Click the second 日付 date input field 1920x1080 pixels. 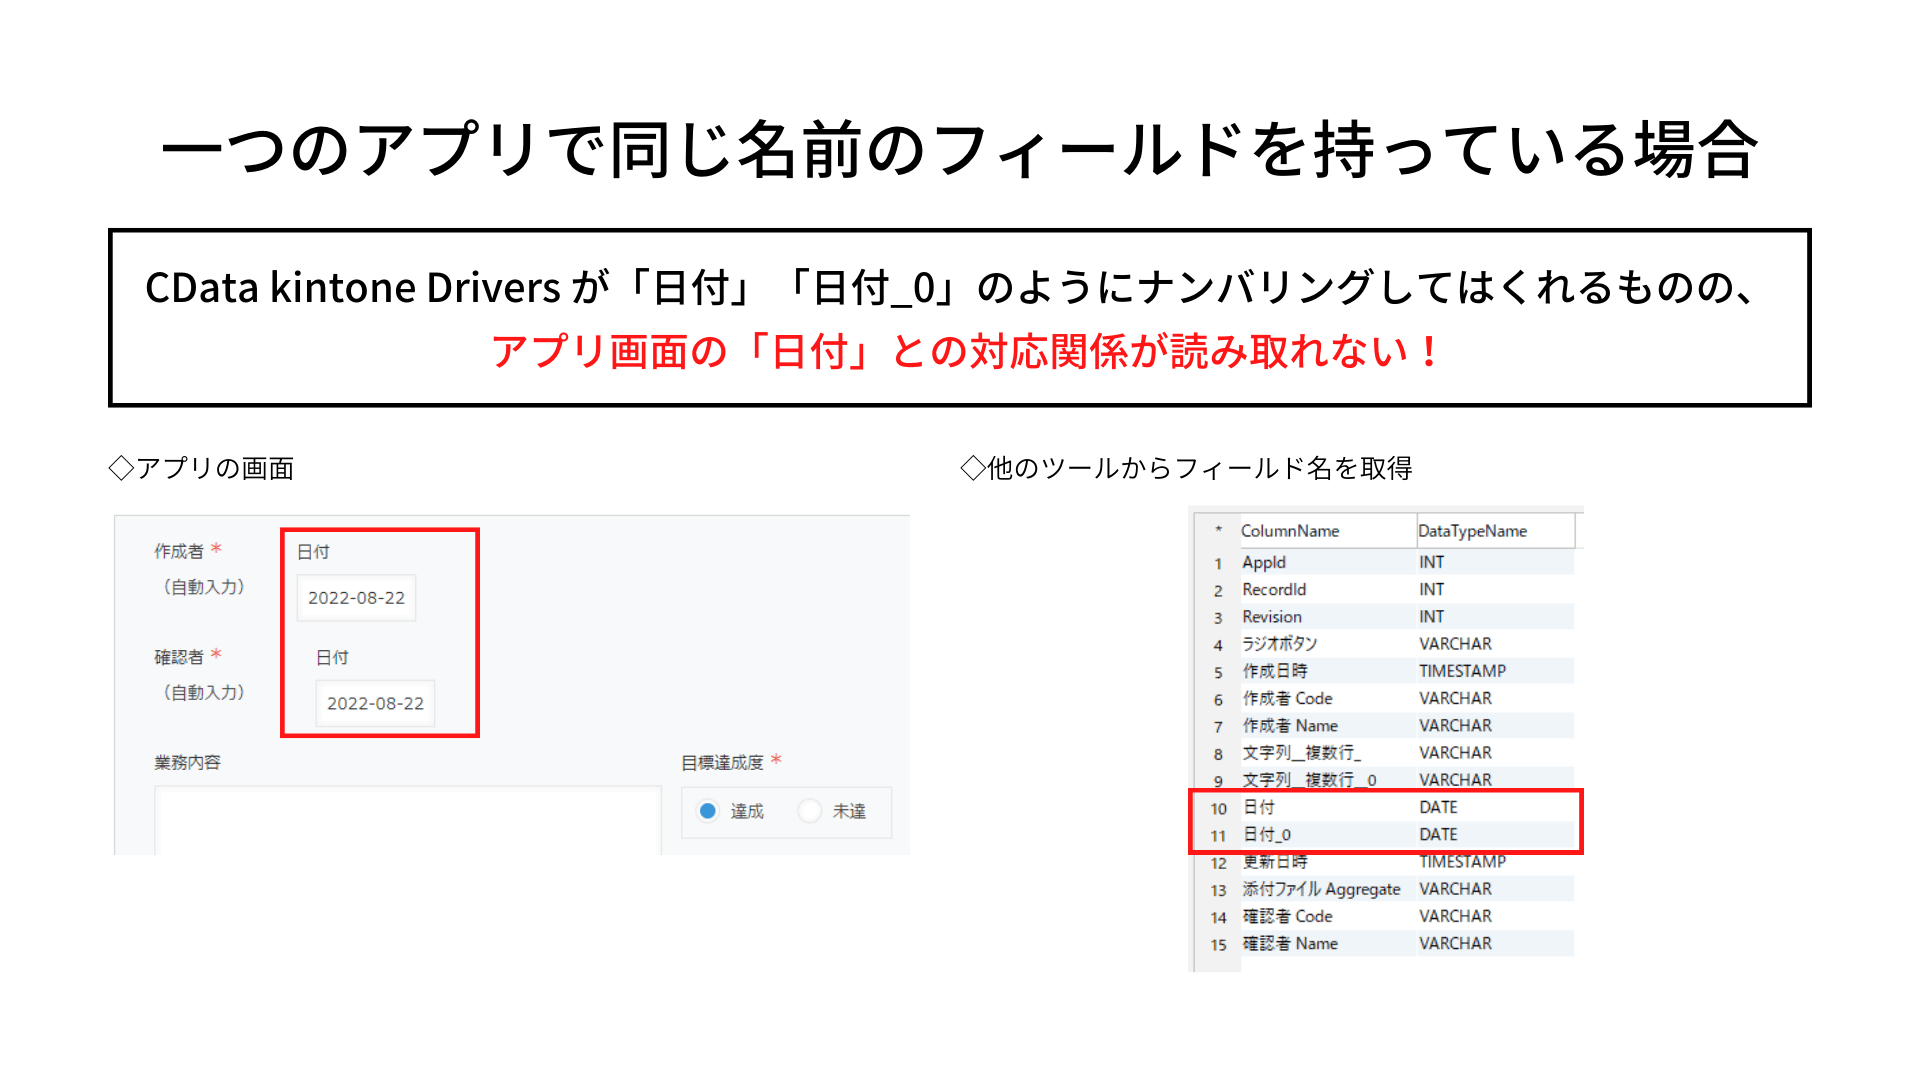375,703
